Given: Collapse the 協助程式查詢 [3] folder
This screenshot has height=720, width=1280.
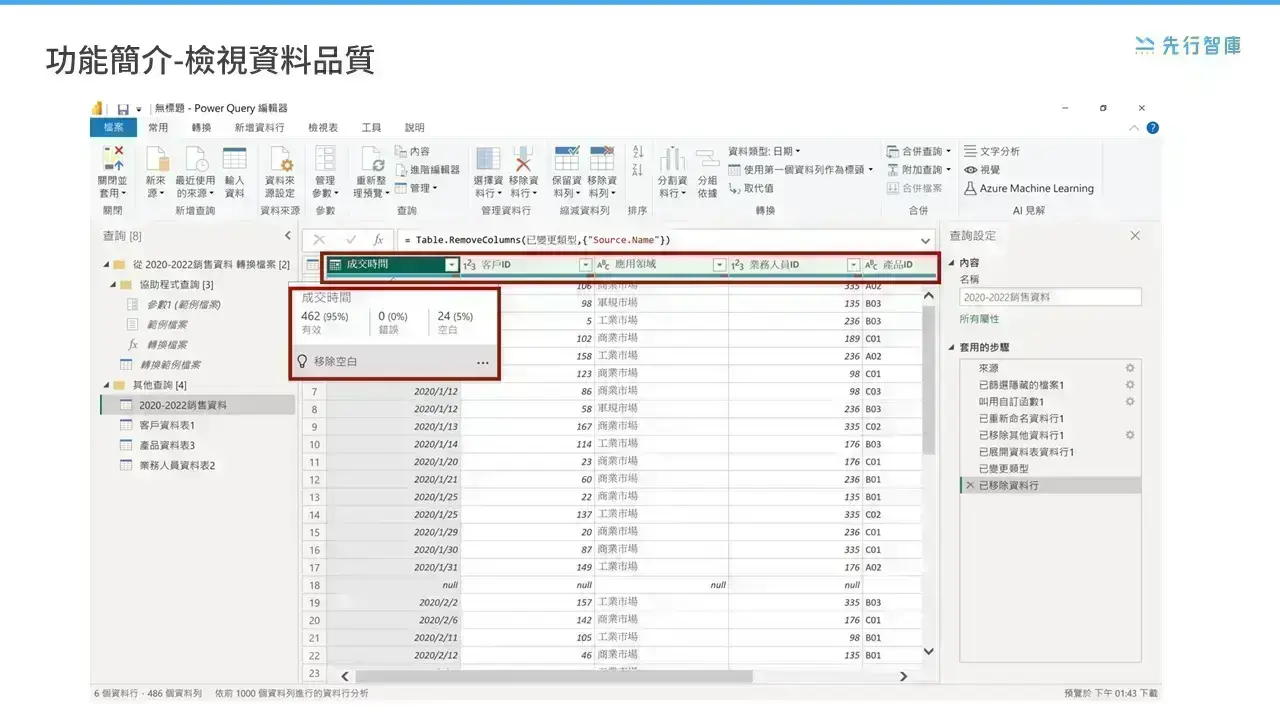Looking at the screenshot, I should click(113, 285).
